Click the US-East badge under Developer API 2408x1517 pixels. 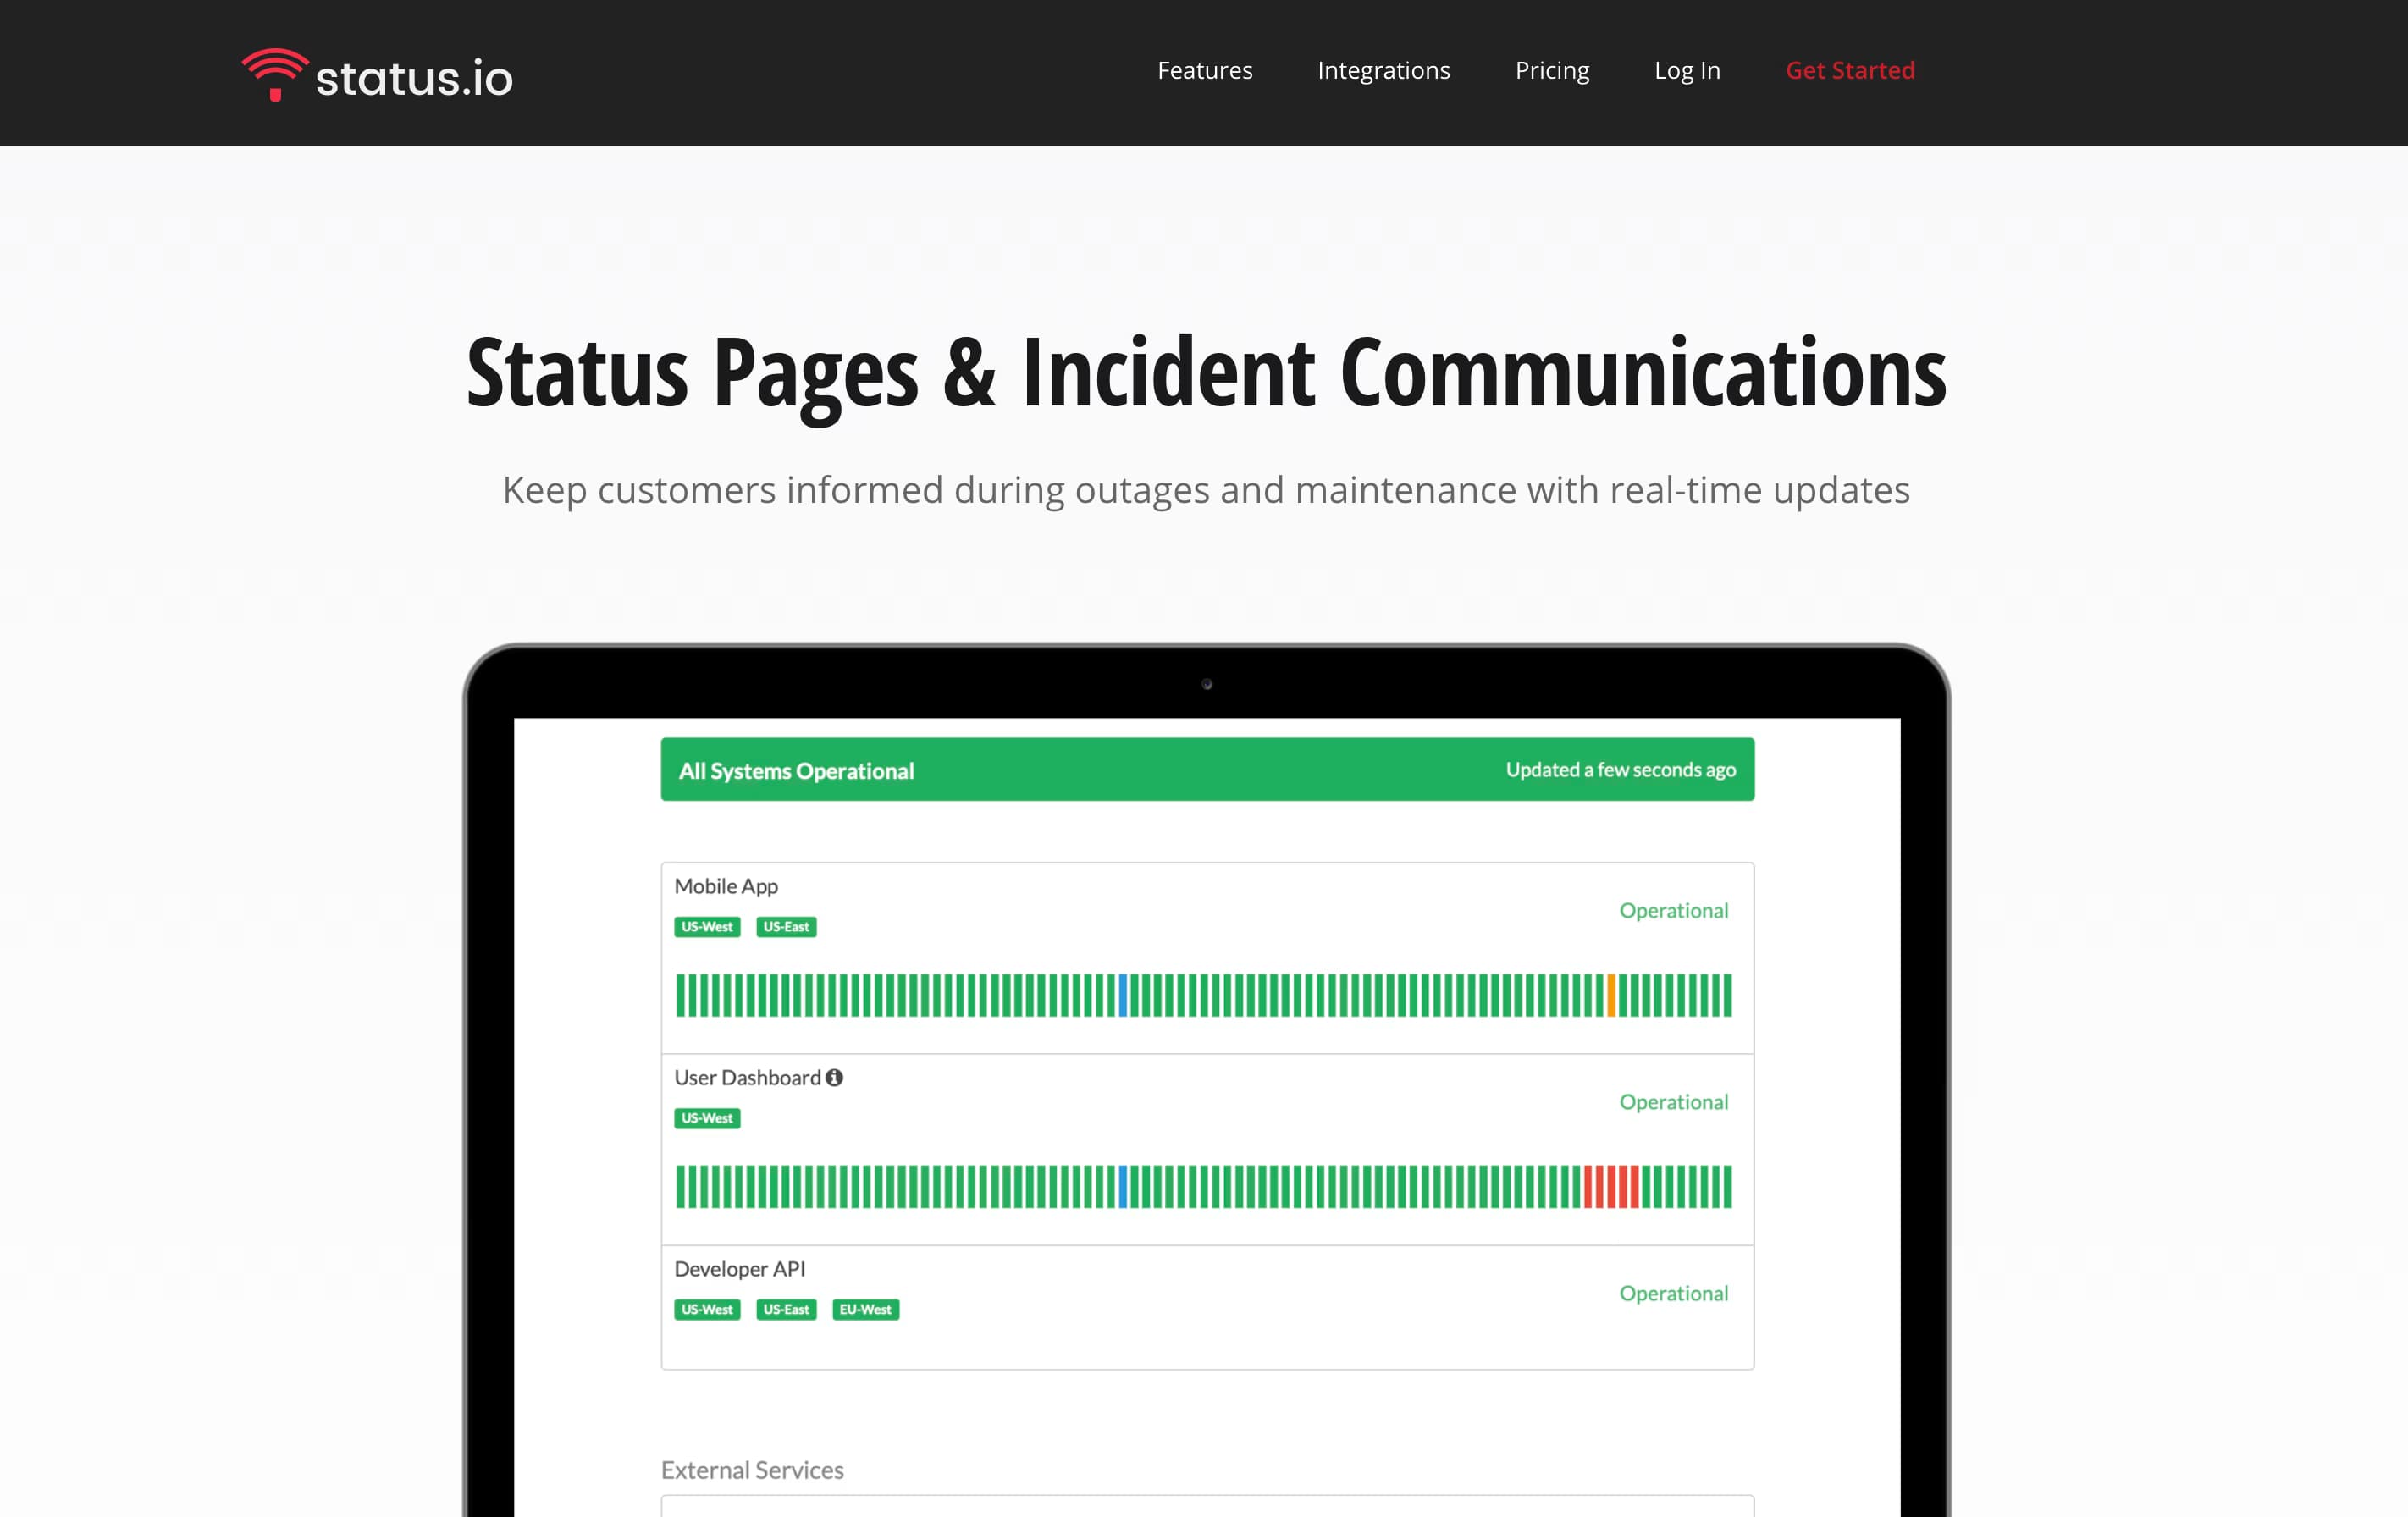point(787,1309)
